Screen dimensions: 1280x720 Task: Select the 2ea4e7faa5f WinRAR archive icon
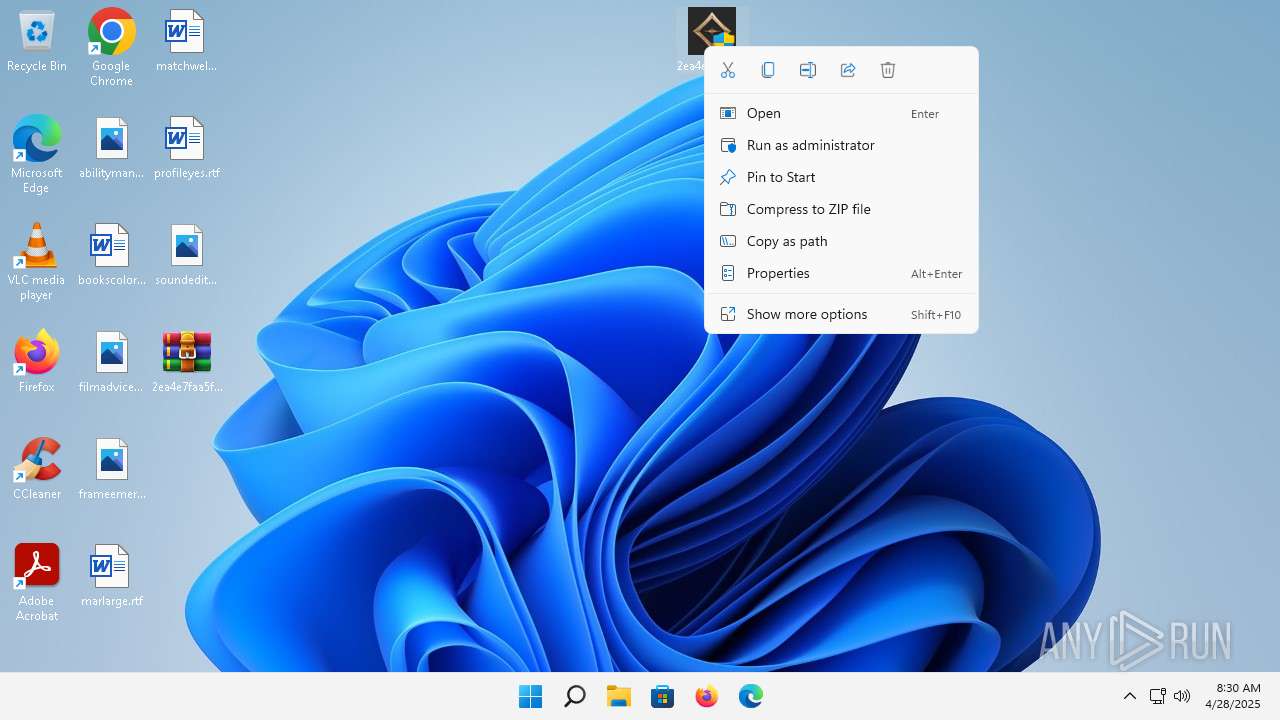[x=186, y=362]
